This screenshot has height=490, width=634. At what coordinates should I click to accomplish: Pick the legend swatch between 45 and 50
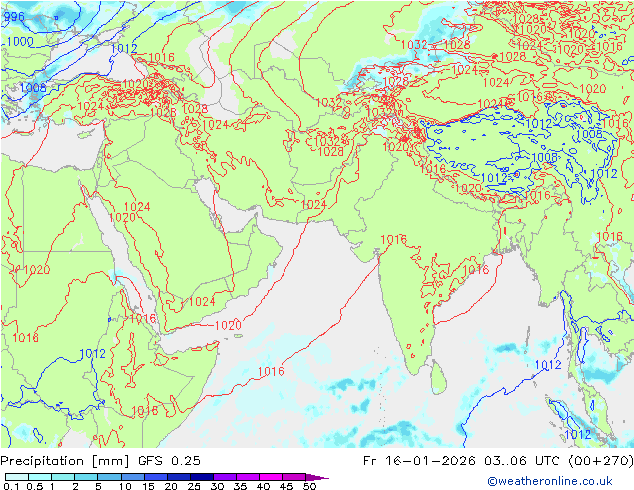pyautogui.click(x=294, y=477)
